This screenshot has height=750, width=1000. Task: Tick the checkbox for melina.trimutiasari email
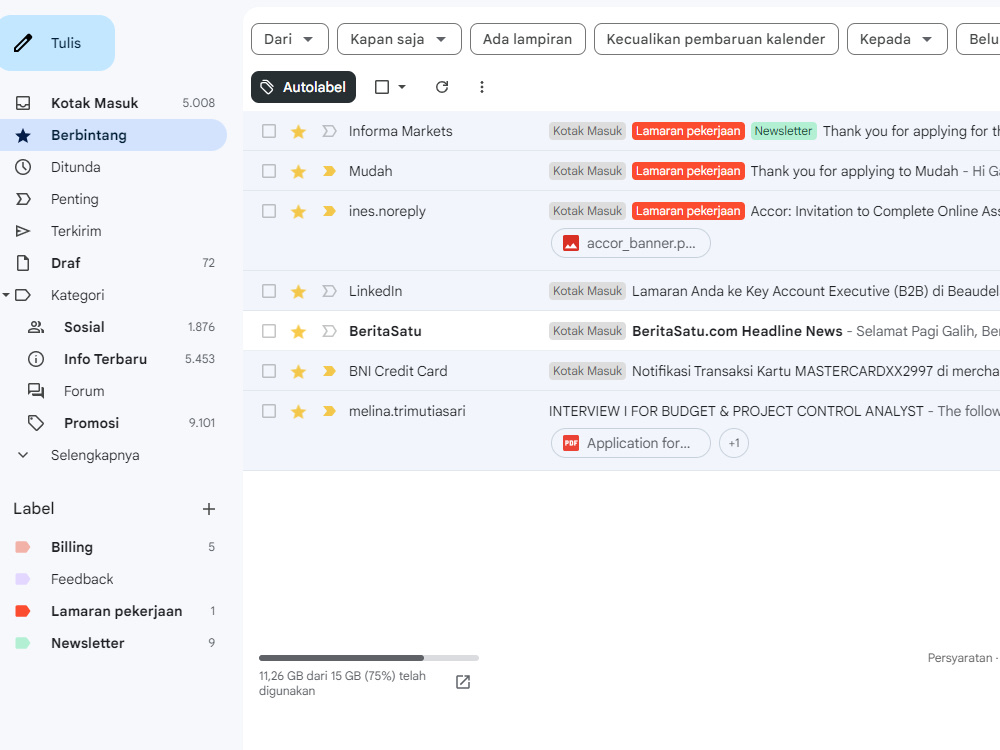coord(269,411)
